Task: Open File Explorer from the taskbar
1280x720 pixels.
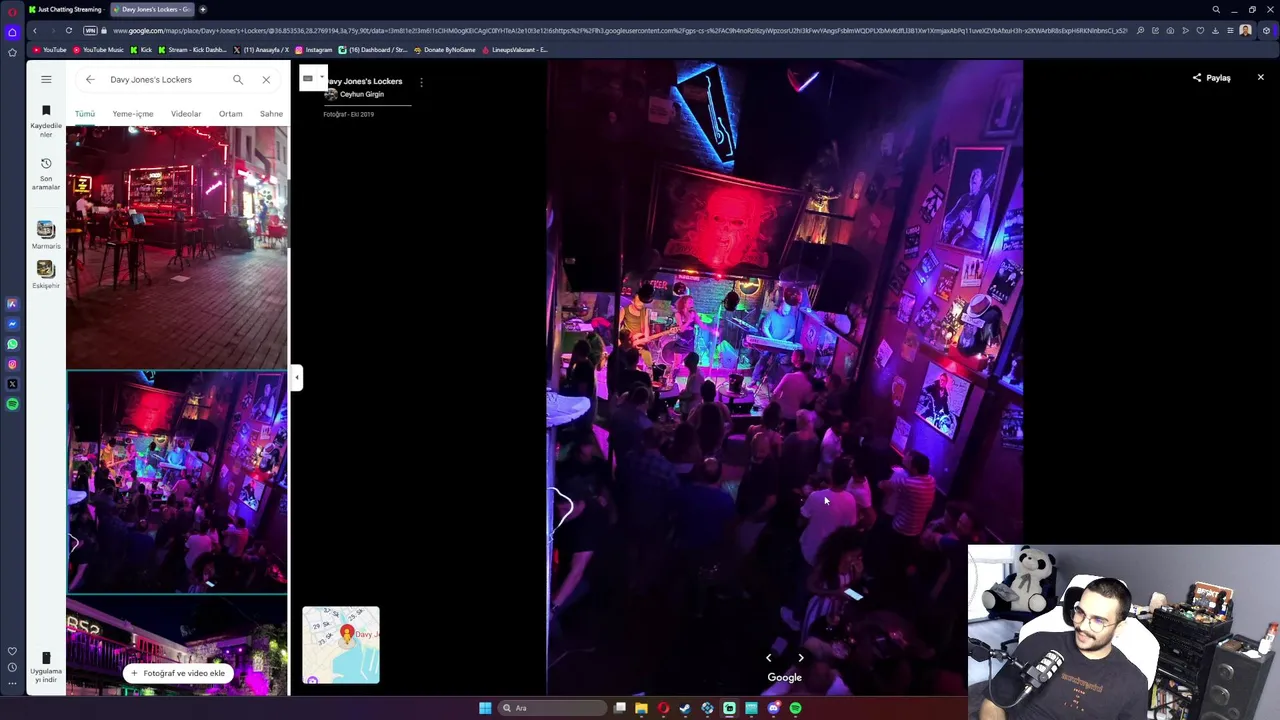Action: (641, 708)
